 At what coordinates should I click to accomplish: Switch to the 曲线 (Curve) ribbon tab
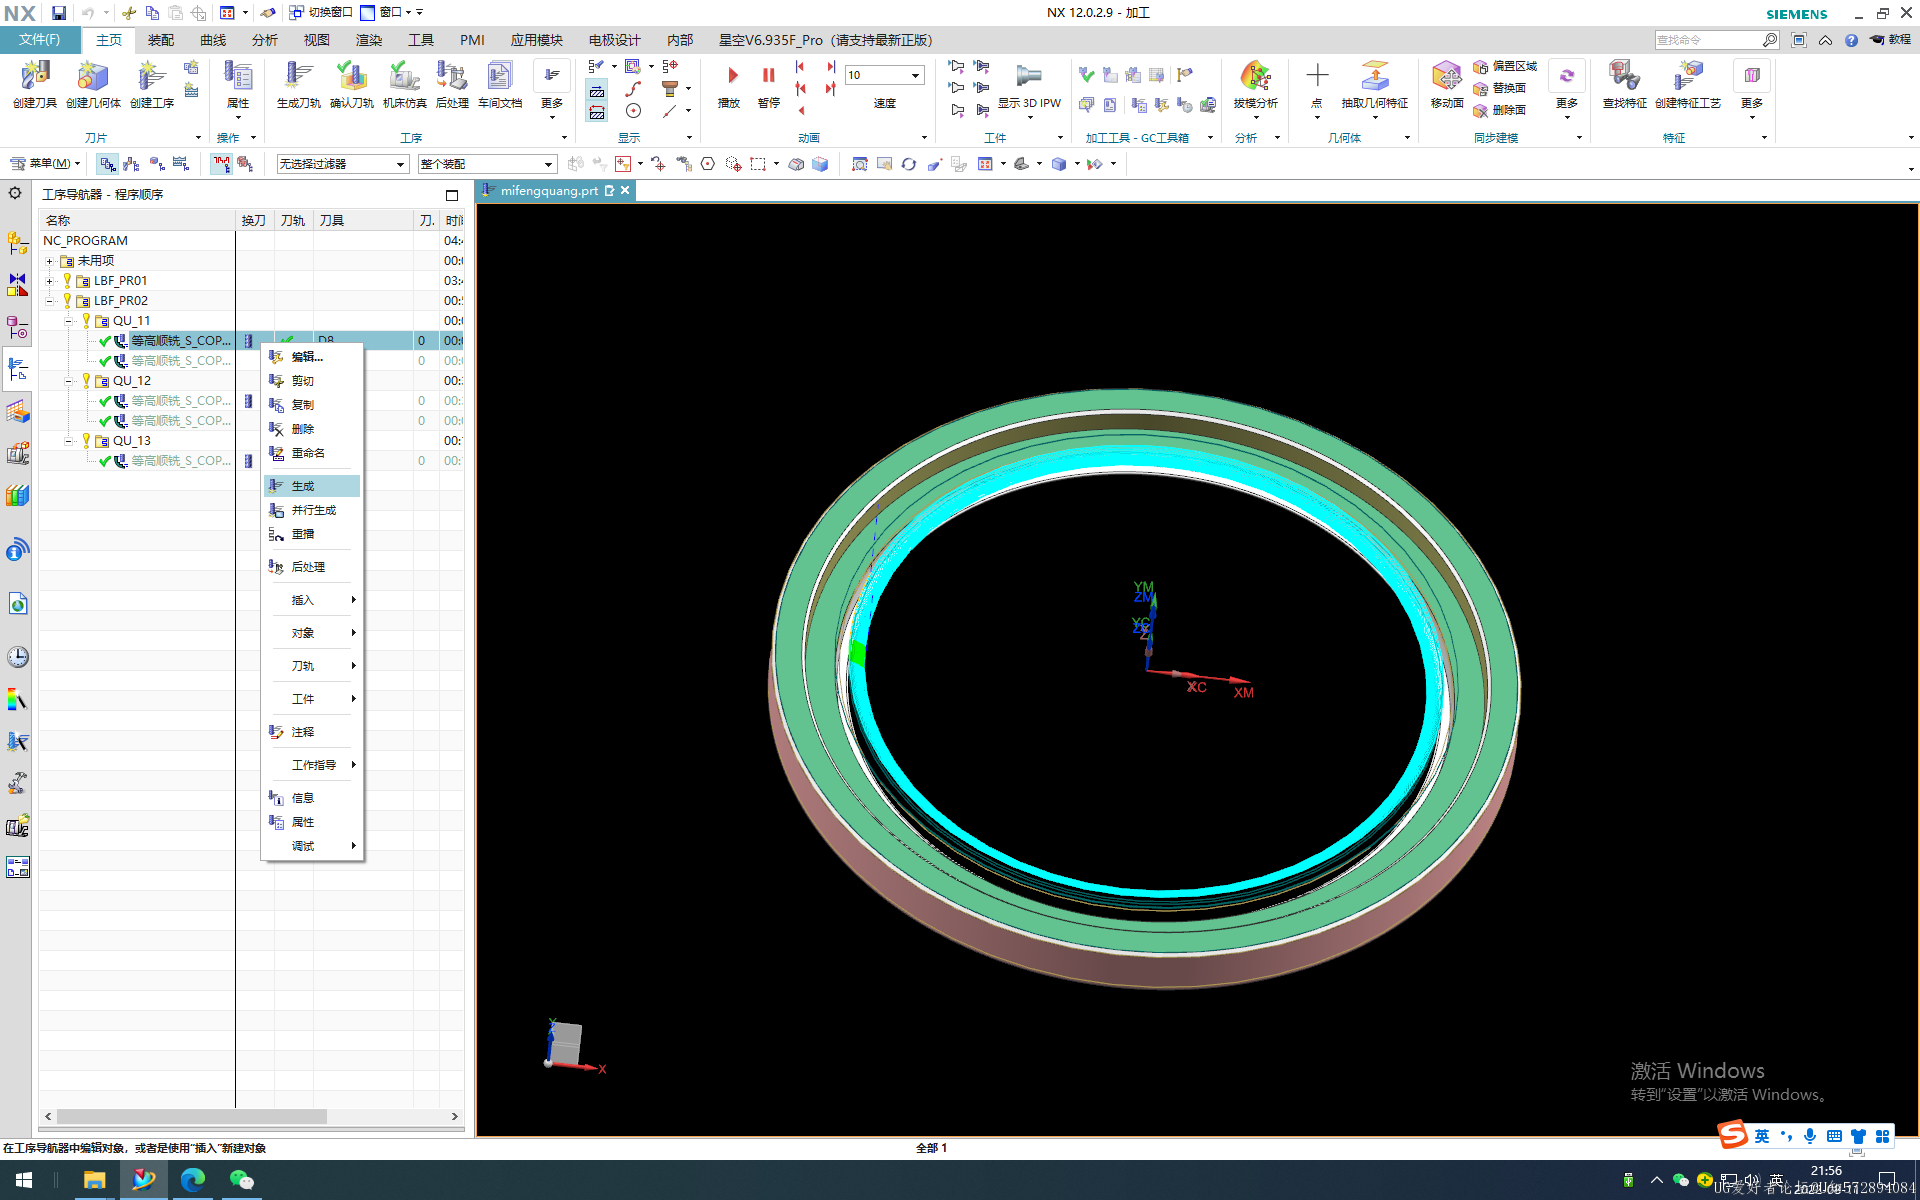pyautogui.click(x=213, y=40)
